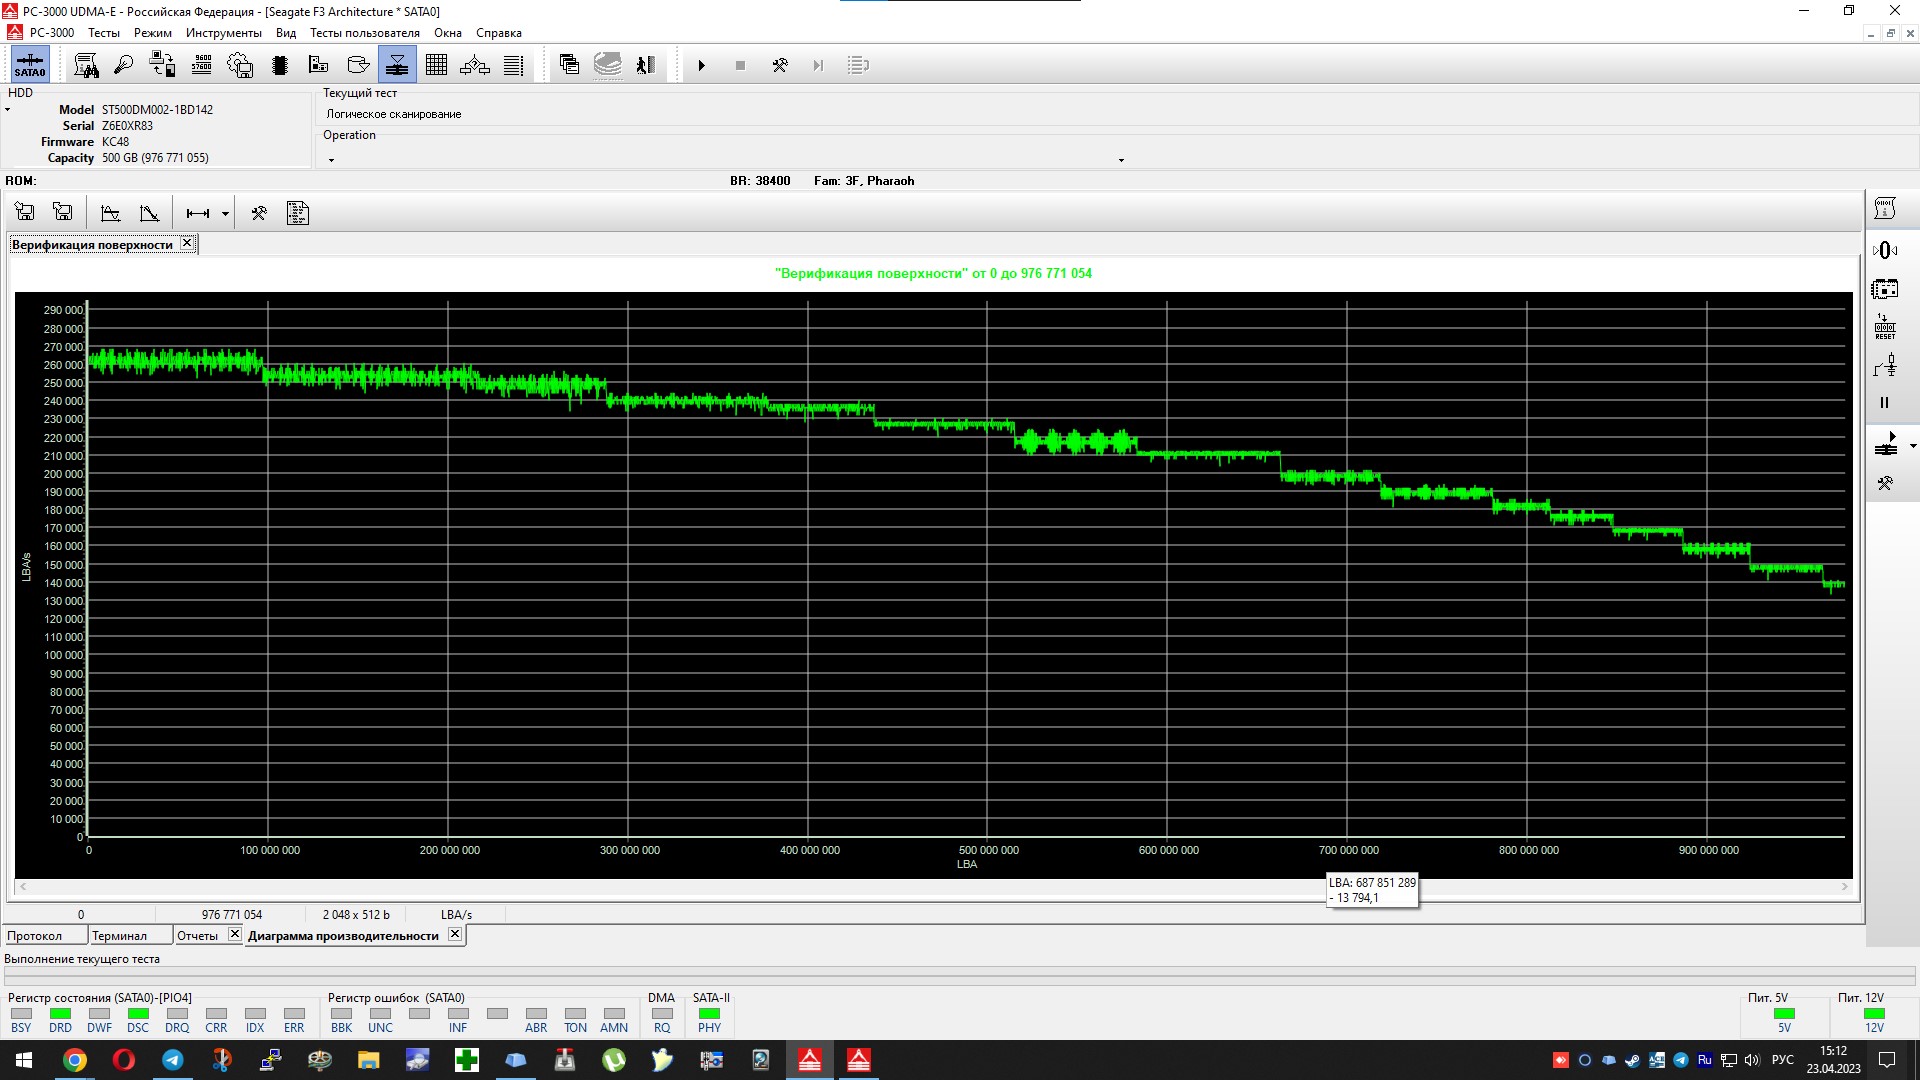Open the ROM chip icon
Image resolution: width=1920 pixels, height=1080 pixels.
(x=280, y=65)
